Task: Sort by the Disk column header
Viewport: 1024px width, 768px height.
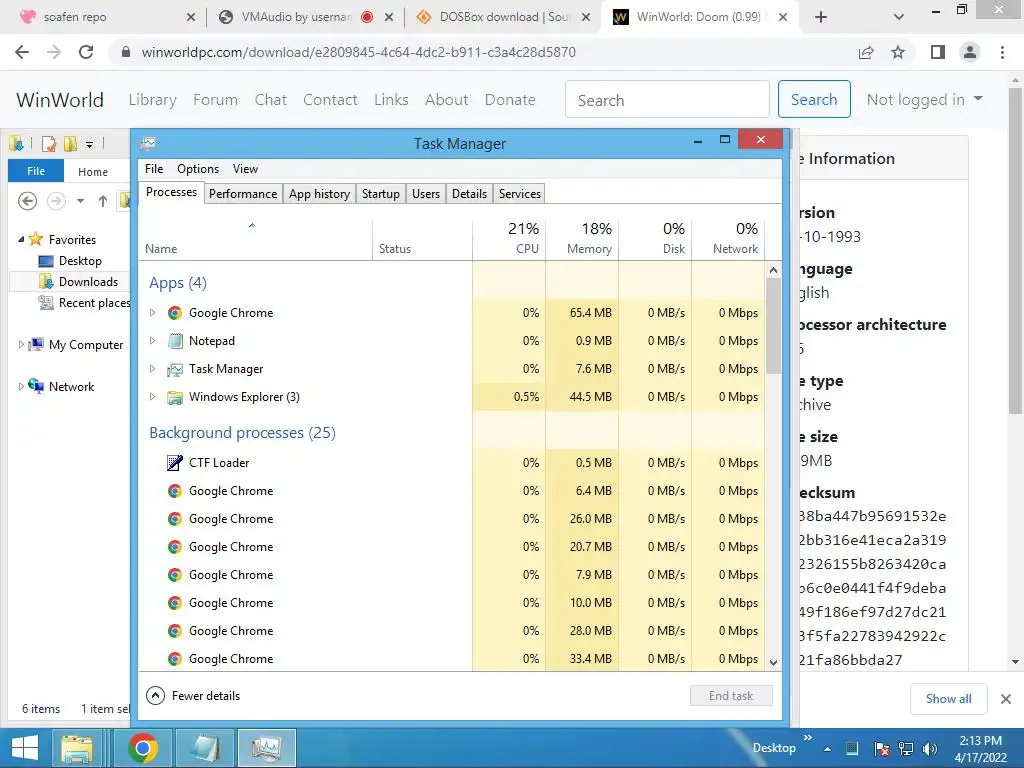Action: tap(656, 238)
